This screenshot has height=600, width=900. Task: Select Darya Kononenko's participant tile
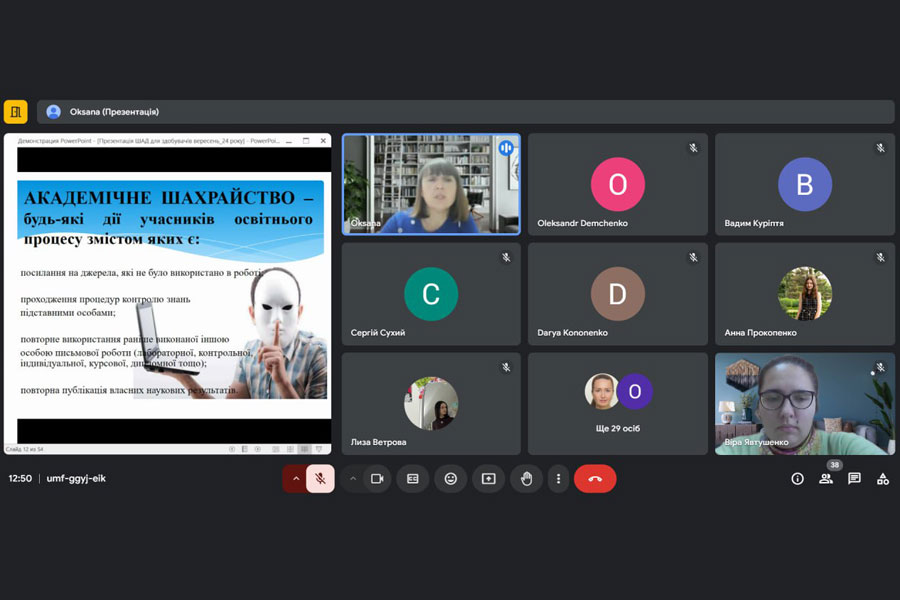tap(618, 294)
